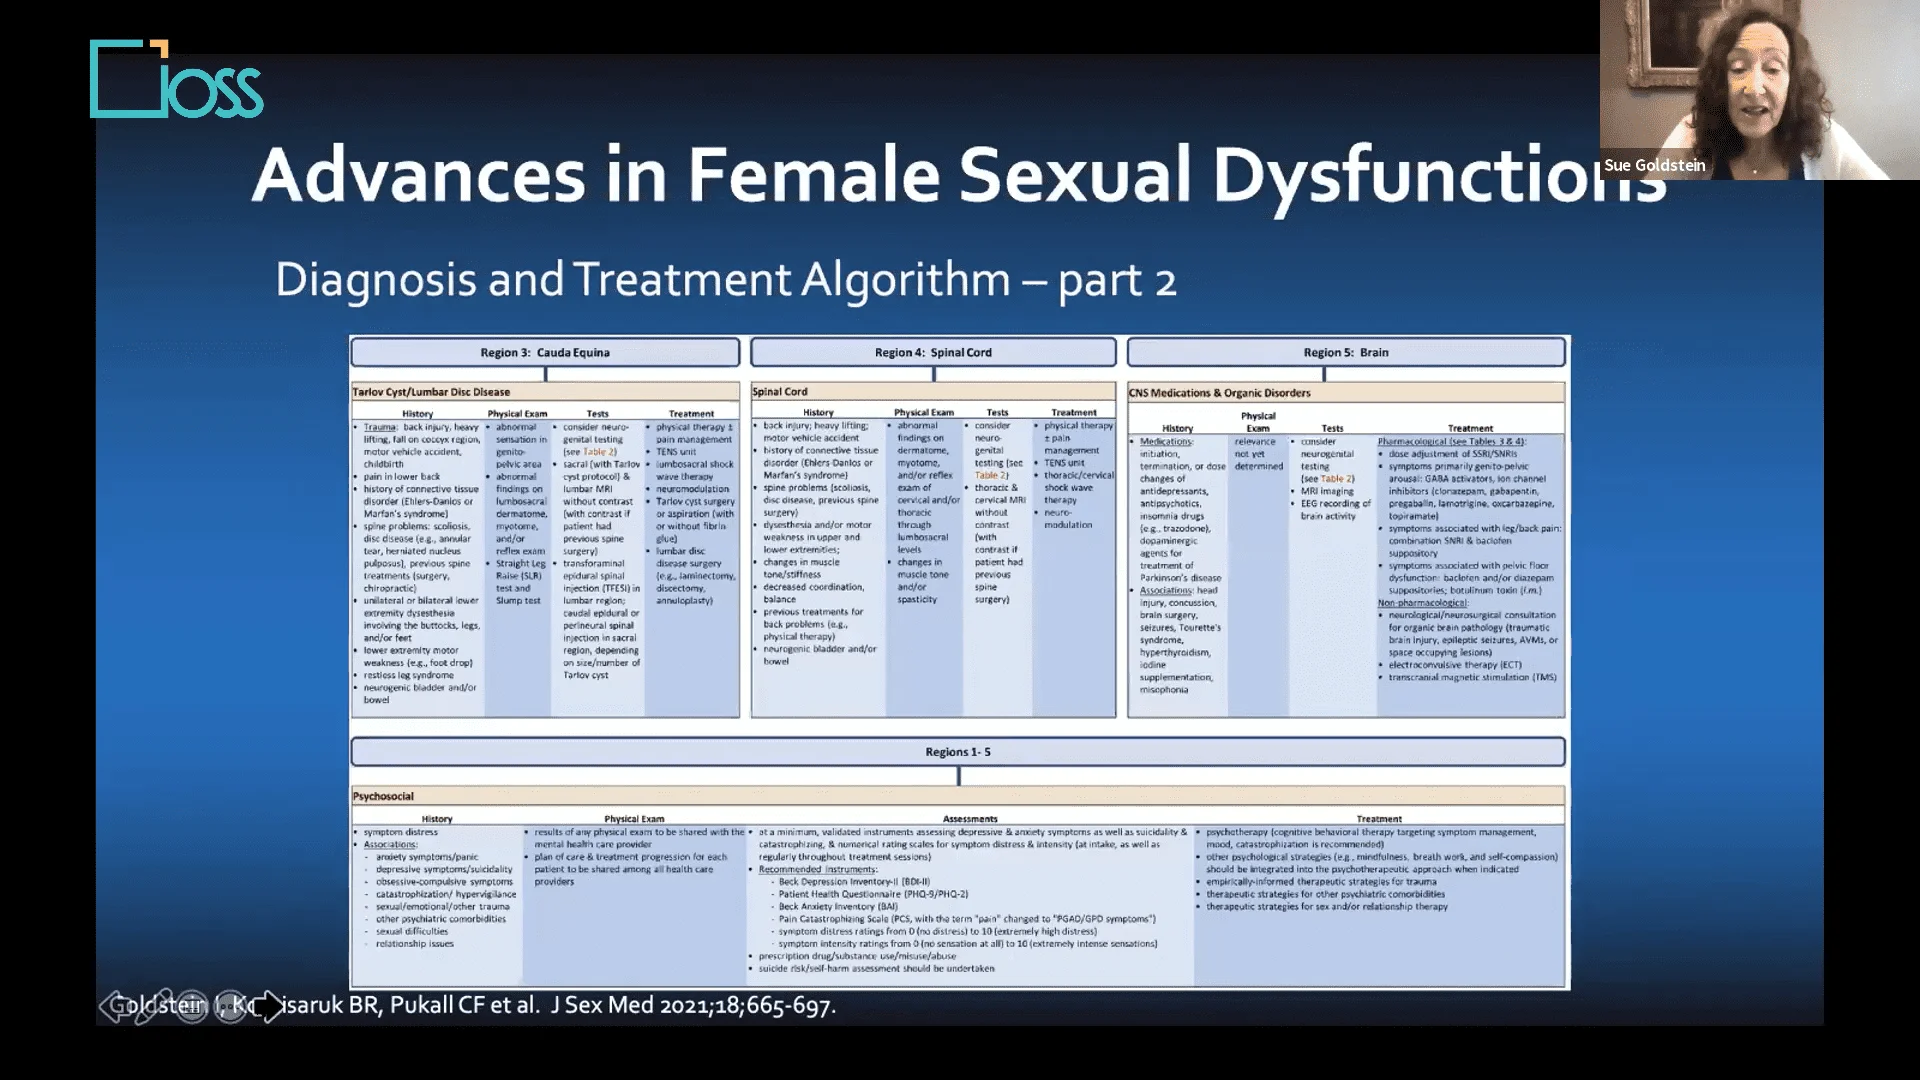The height and width of the screenshot is (1080, 1920).
Task: Select the Psychosocial section heading
Action: [x=383, y=796]
